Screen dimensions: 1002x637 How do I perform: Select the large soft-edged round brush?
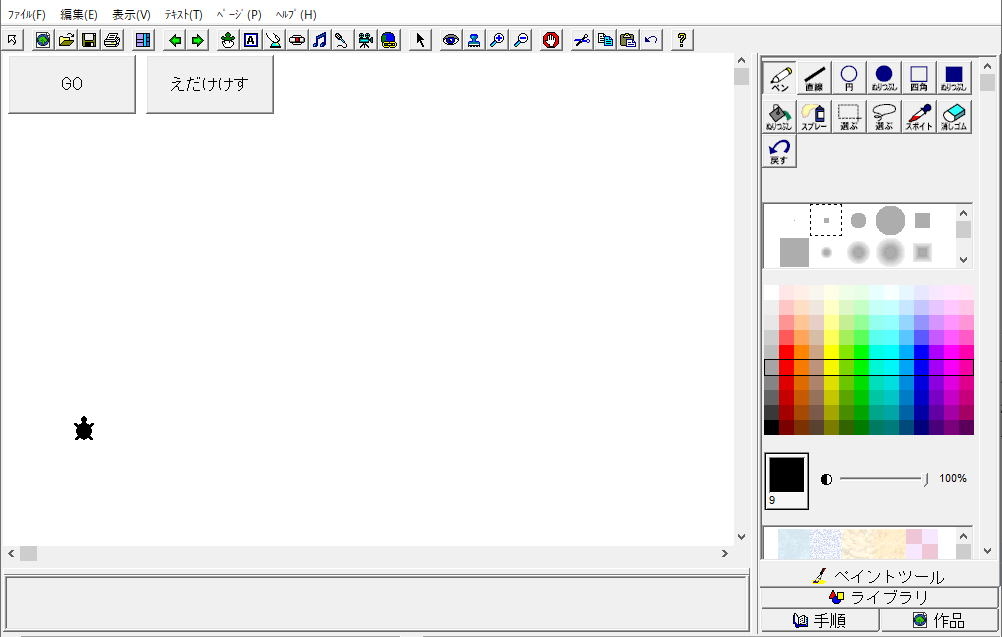tap(890, 252)
